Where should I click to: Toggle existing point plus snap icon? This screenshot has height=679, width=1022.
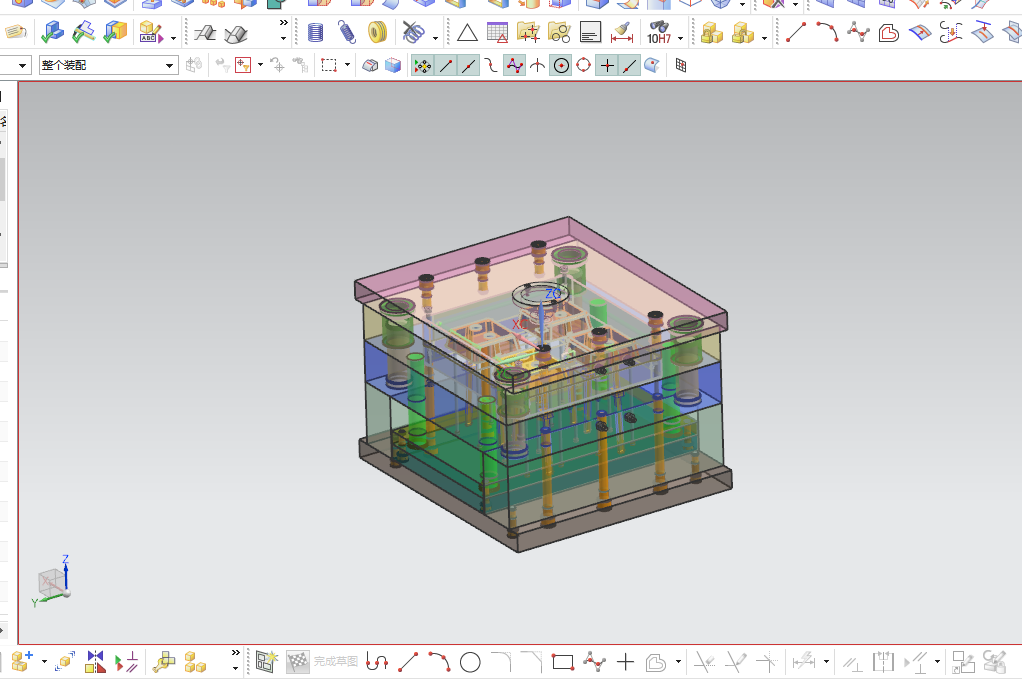pos(607,65)
